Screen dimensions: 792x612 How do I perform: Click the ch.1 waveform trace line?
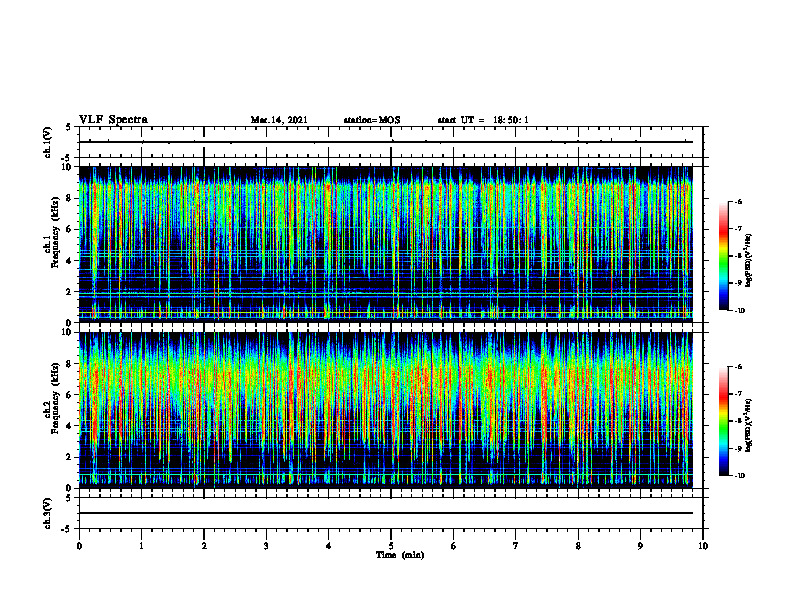click(386, 142)
